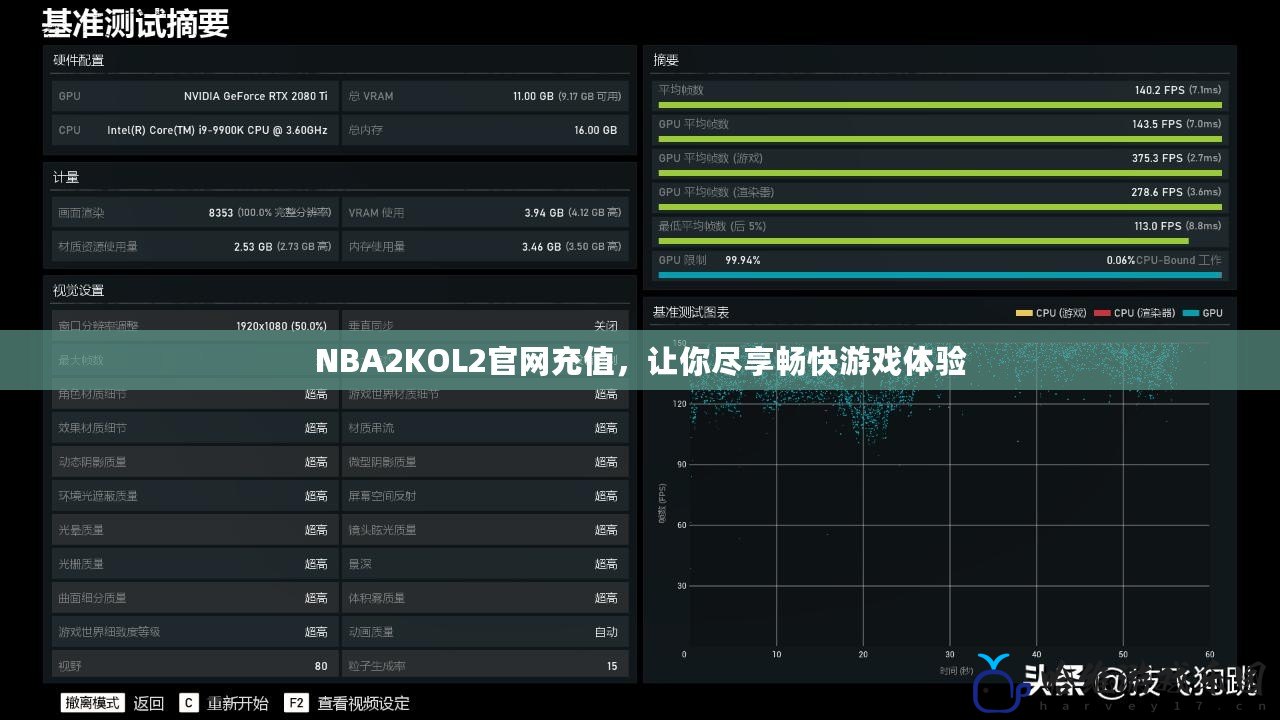Click the GPU 平均帧数 143.5 FPS row

[939, 128]
